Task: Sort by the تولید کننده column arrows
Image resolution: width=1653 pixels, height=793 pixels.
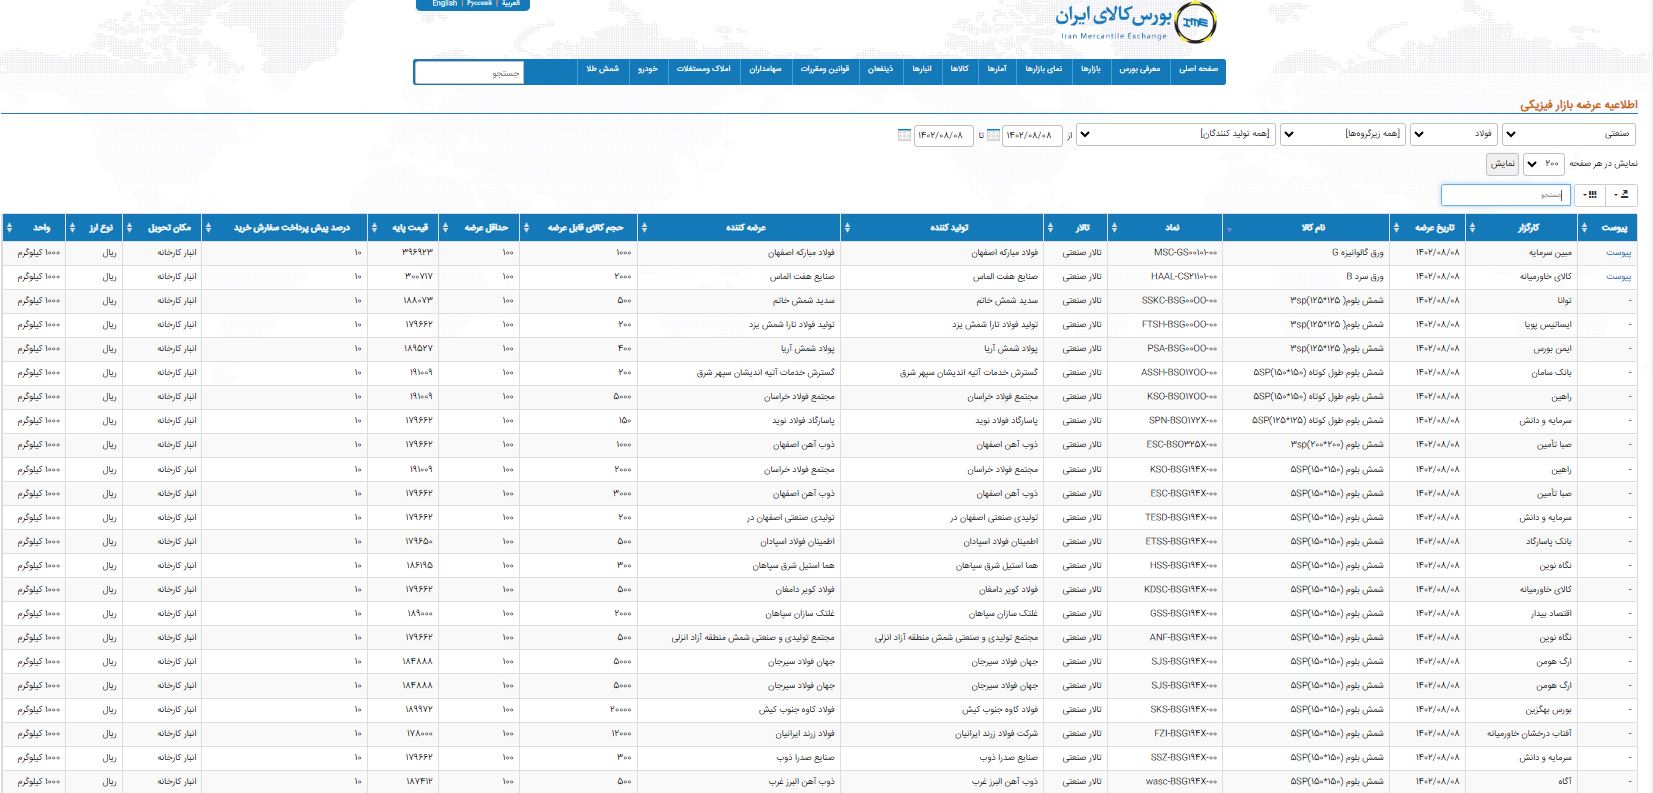Action: tap(847, 228)
